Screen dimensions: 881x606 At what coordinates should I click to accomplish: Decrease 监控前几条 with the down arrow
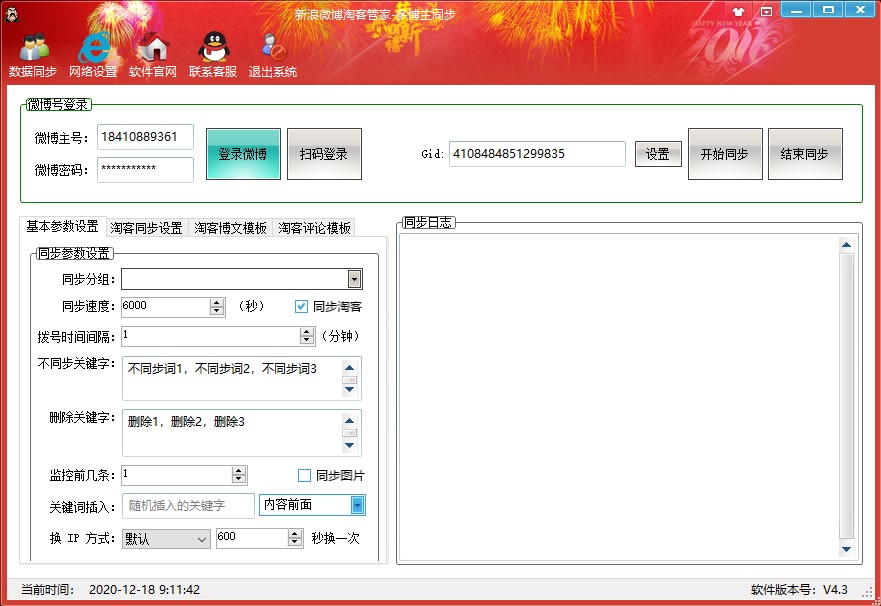tap(239, 480)
